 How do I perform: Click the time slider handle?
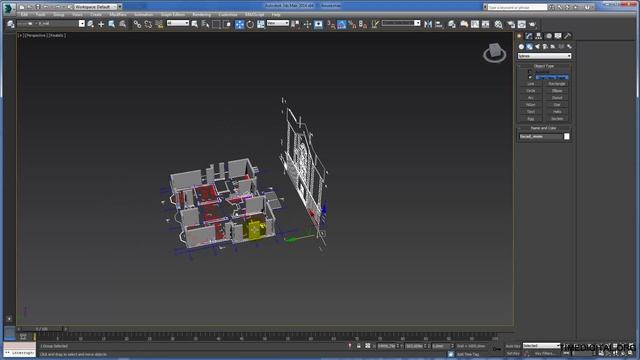[42, 329]
